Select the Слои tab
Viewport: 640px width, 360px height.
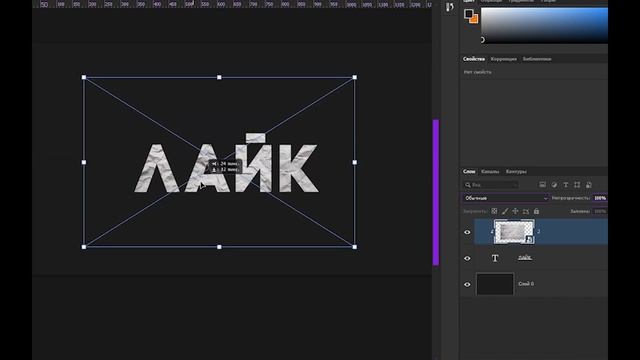(x=469, y=171)
